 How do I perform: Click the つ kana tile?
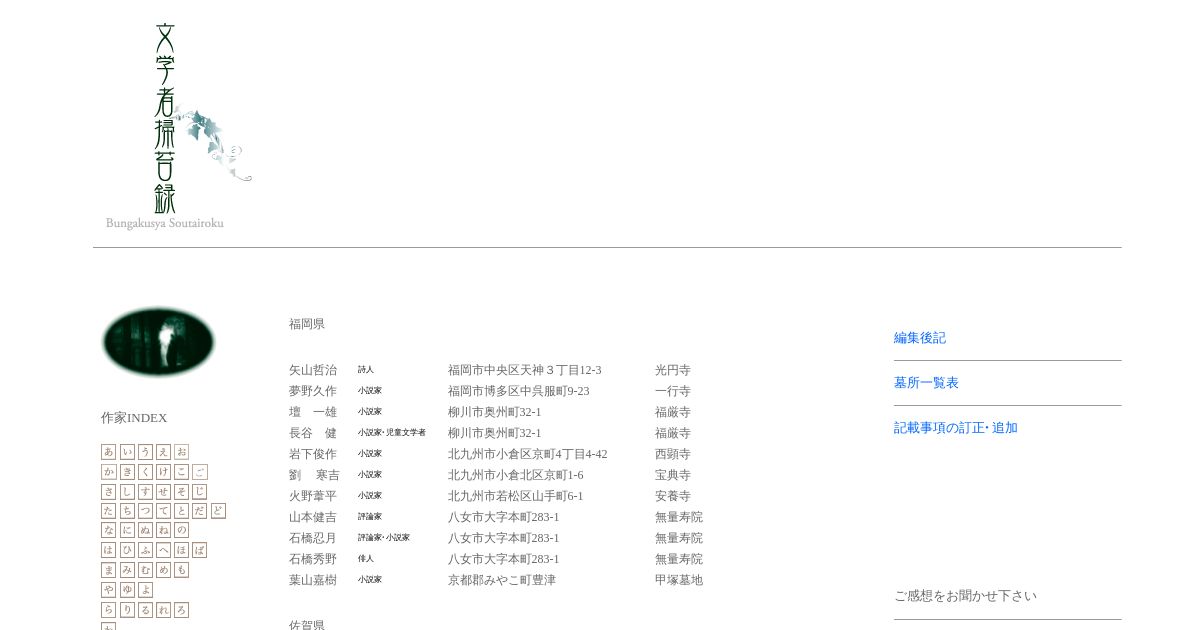(145, 511)
